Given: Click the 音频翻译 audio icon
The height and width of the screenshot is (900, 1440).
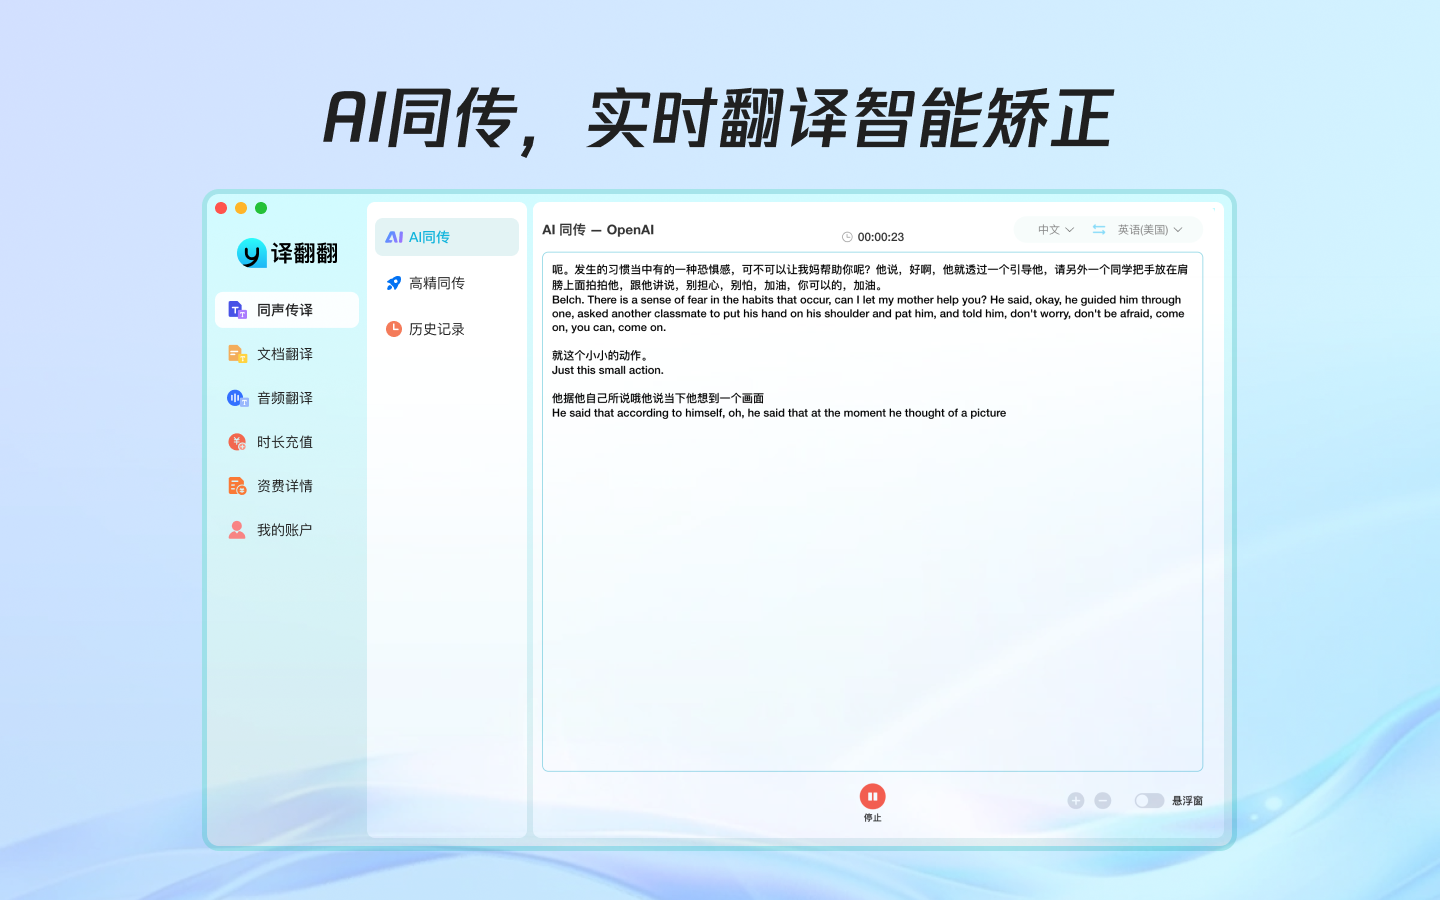Looking at the screenshot, I should tap(237, 398).
